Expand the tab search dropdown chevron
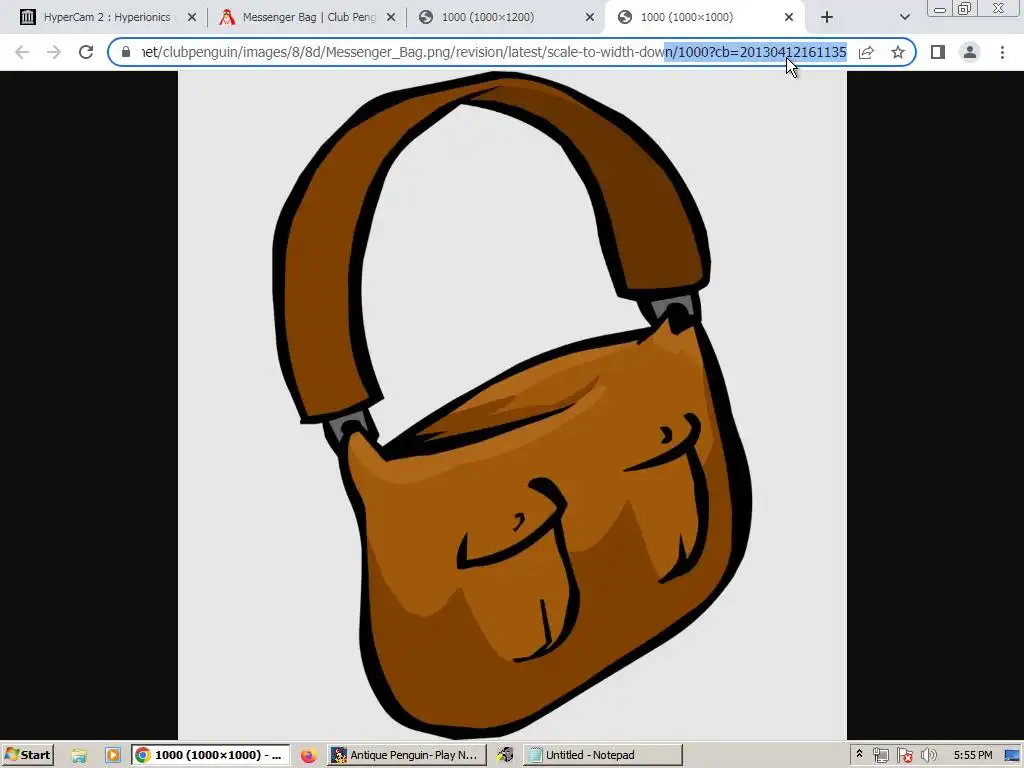Screen dimensions: 1024x768 point(904,18)
